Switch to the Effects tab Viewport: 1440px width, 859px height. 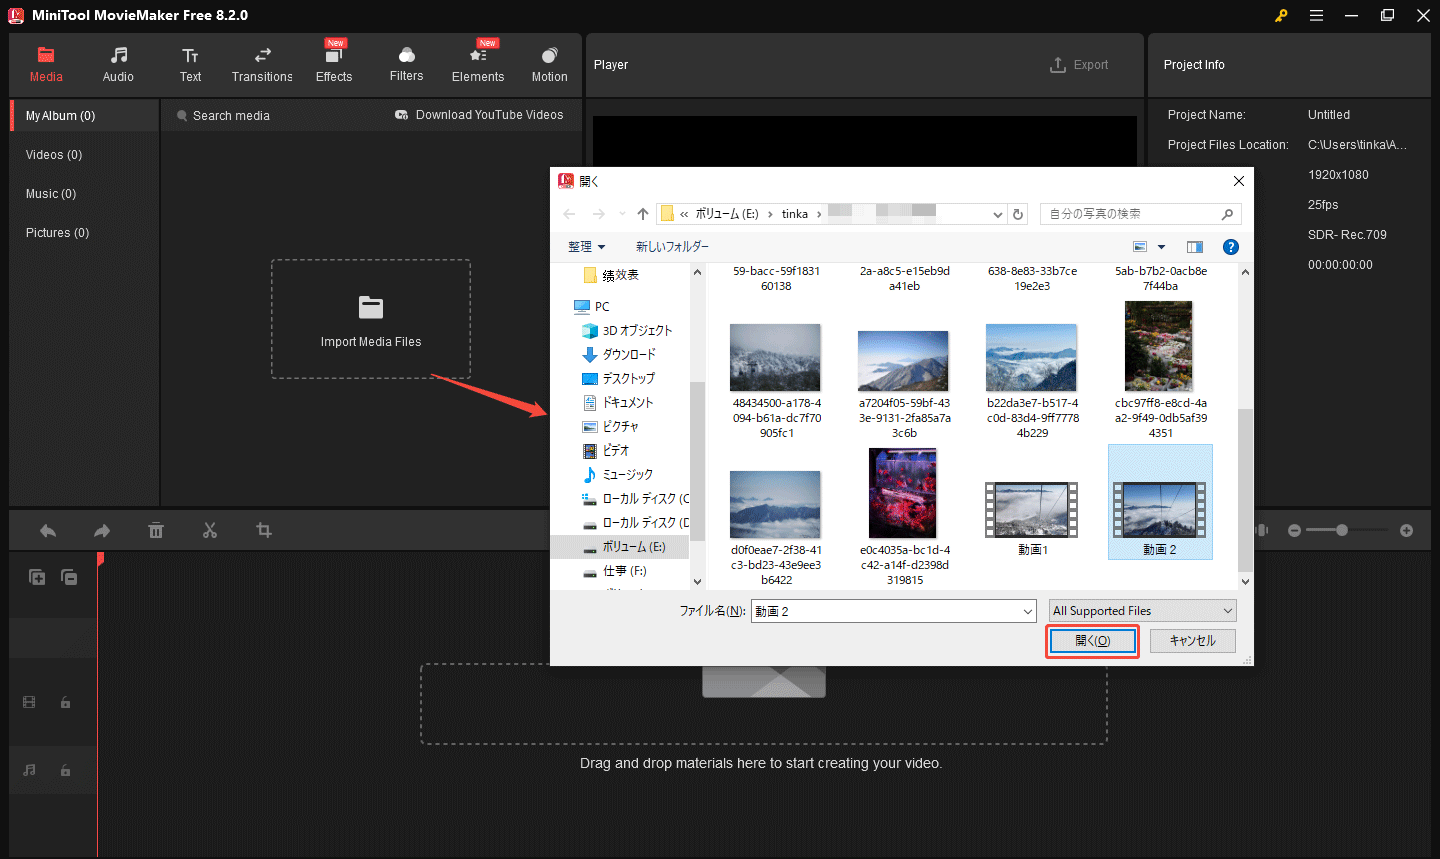pyautogui.click(x=334, y=65)
